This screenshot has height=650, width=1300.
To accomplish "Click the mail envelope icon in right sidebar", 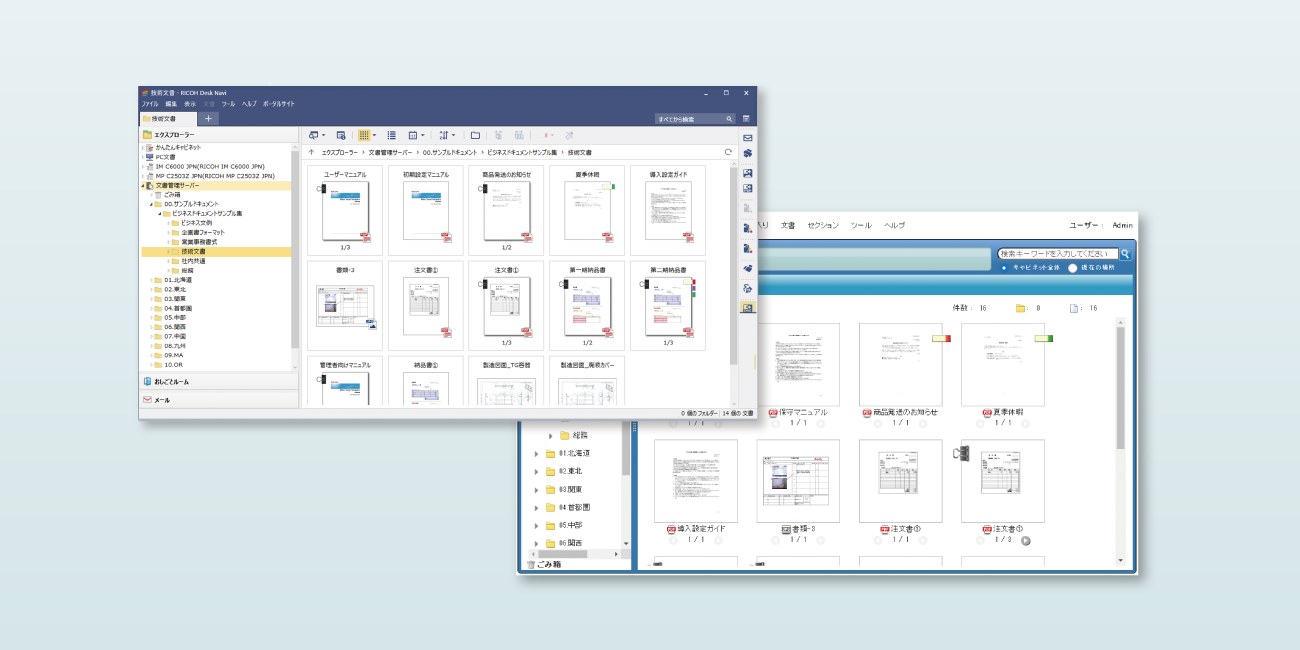I will tap(747, 137).
